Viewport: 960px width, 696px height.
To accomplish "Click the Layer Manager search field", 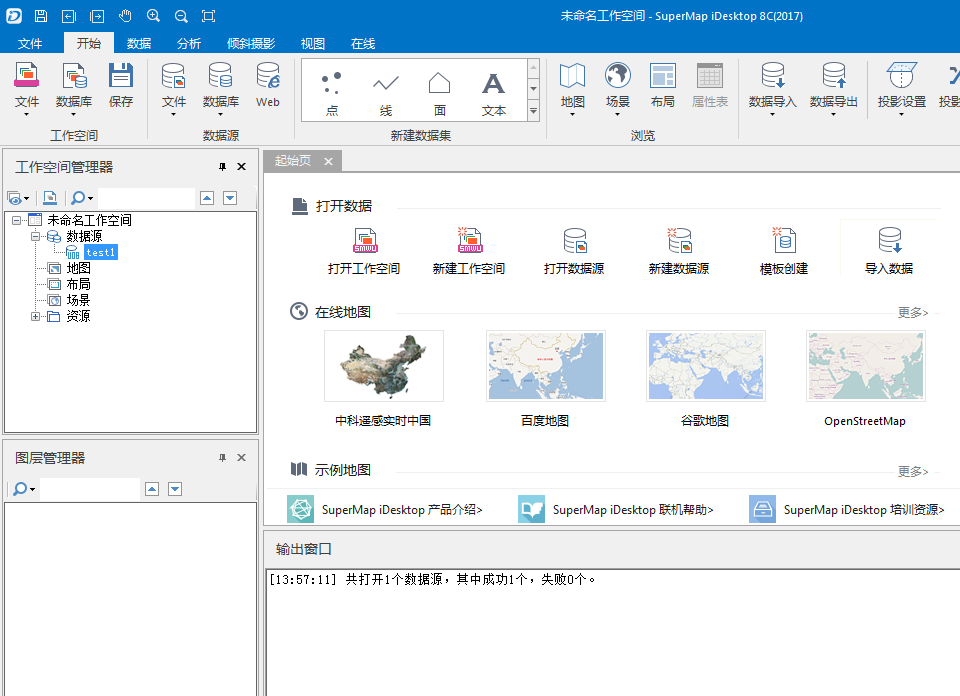I will pos(90,488).
